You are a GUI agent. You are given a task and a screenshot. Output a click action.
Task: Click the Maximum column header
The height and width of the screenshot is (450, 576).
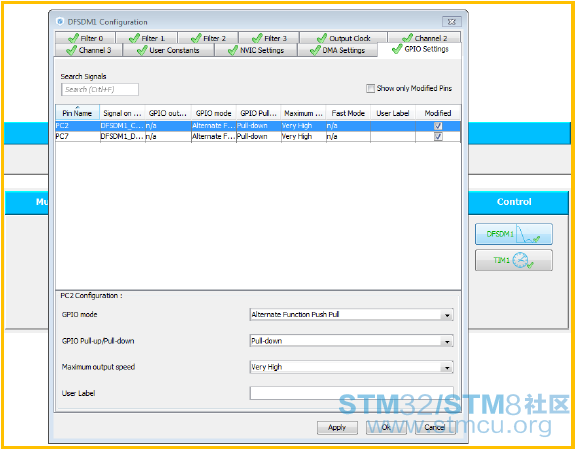coord(303,113)
